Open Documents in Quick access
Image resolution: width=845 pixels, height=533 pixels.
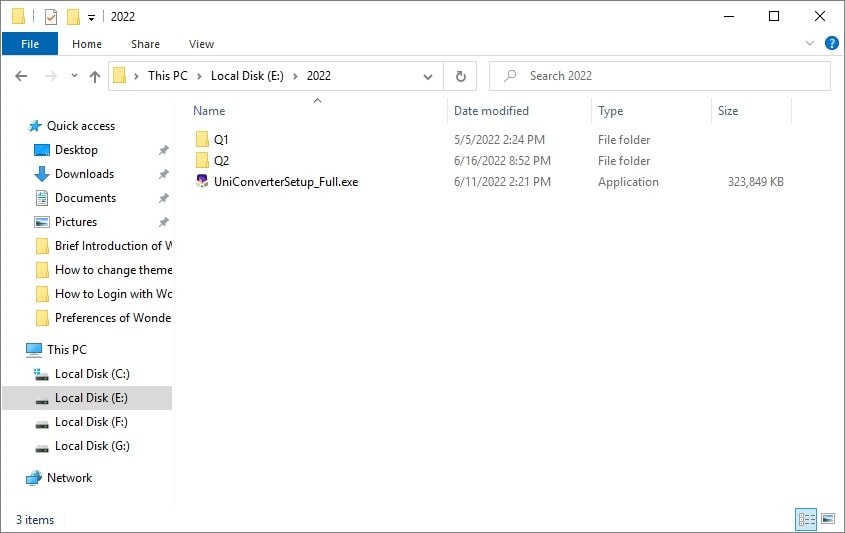[x=85, y=198]
